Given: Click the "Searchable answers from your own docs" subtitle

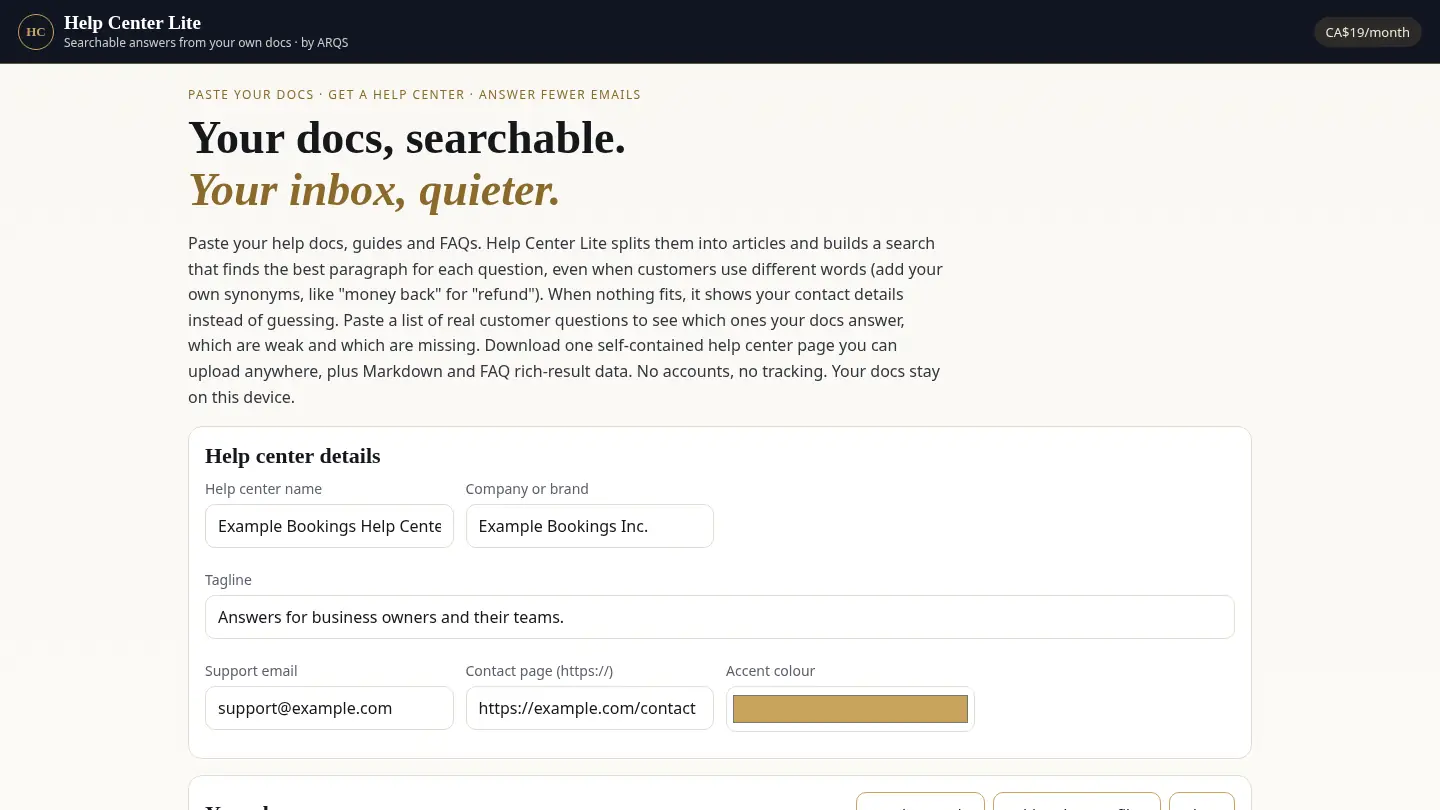Looking at the screenshot, I should tap(178, 43).
